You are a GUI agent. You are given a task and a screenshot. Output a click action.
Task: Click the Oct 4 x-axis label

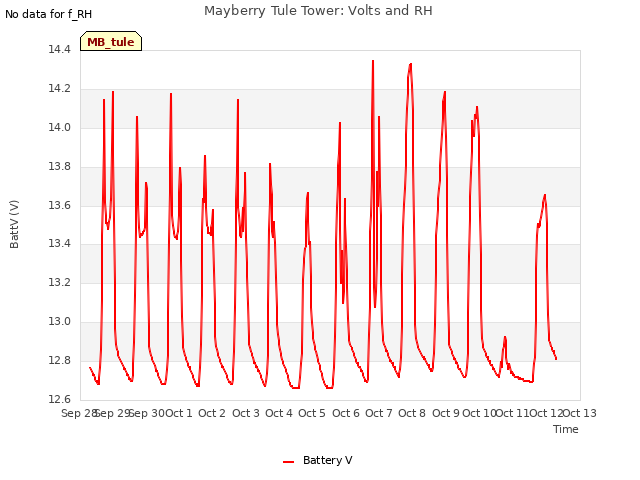point(279,413)
